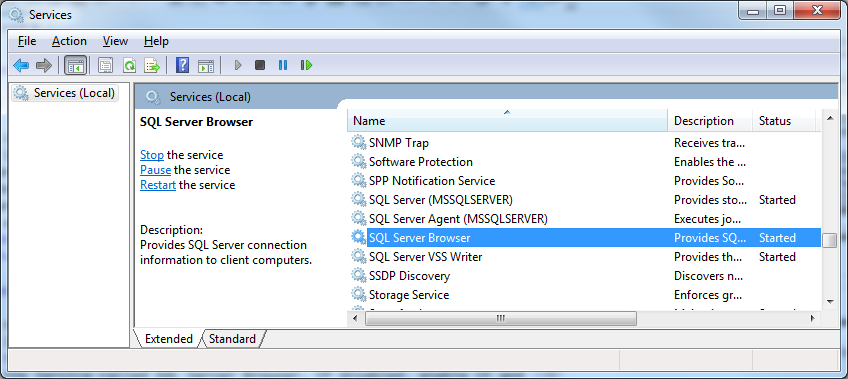The image size is (848, 379).
Task: Click the Software Protection gear icon
Action: click(359, 162)
